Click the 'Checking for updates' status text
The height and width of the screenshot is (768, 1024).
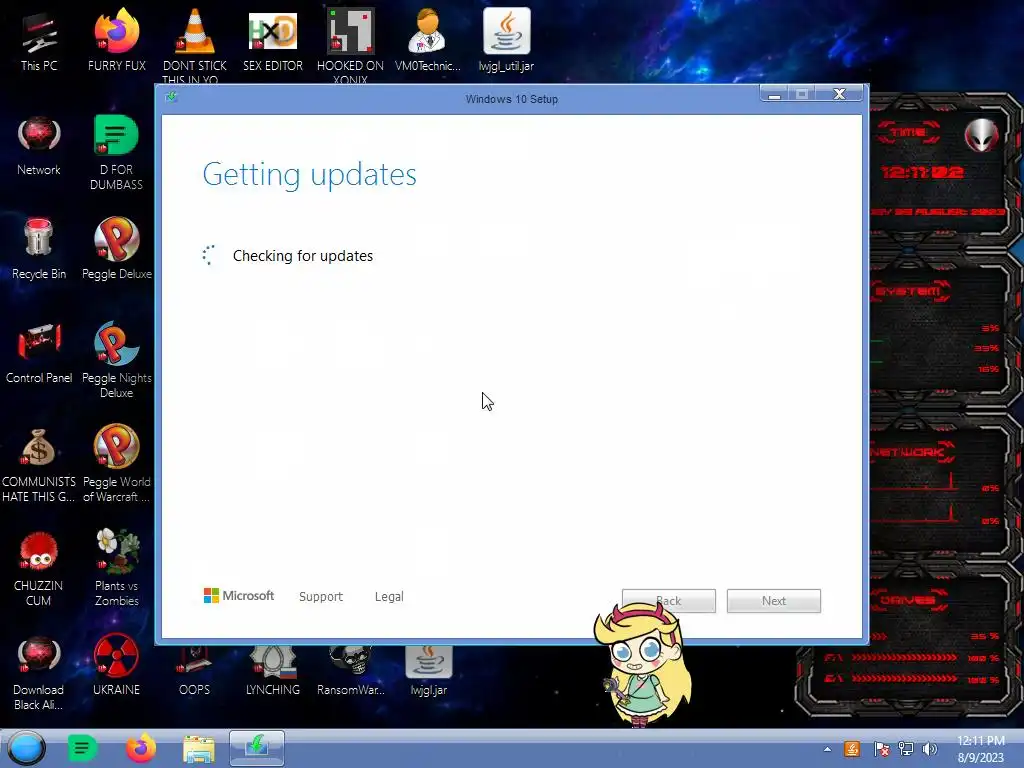[x=303, y=256]
